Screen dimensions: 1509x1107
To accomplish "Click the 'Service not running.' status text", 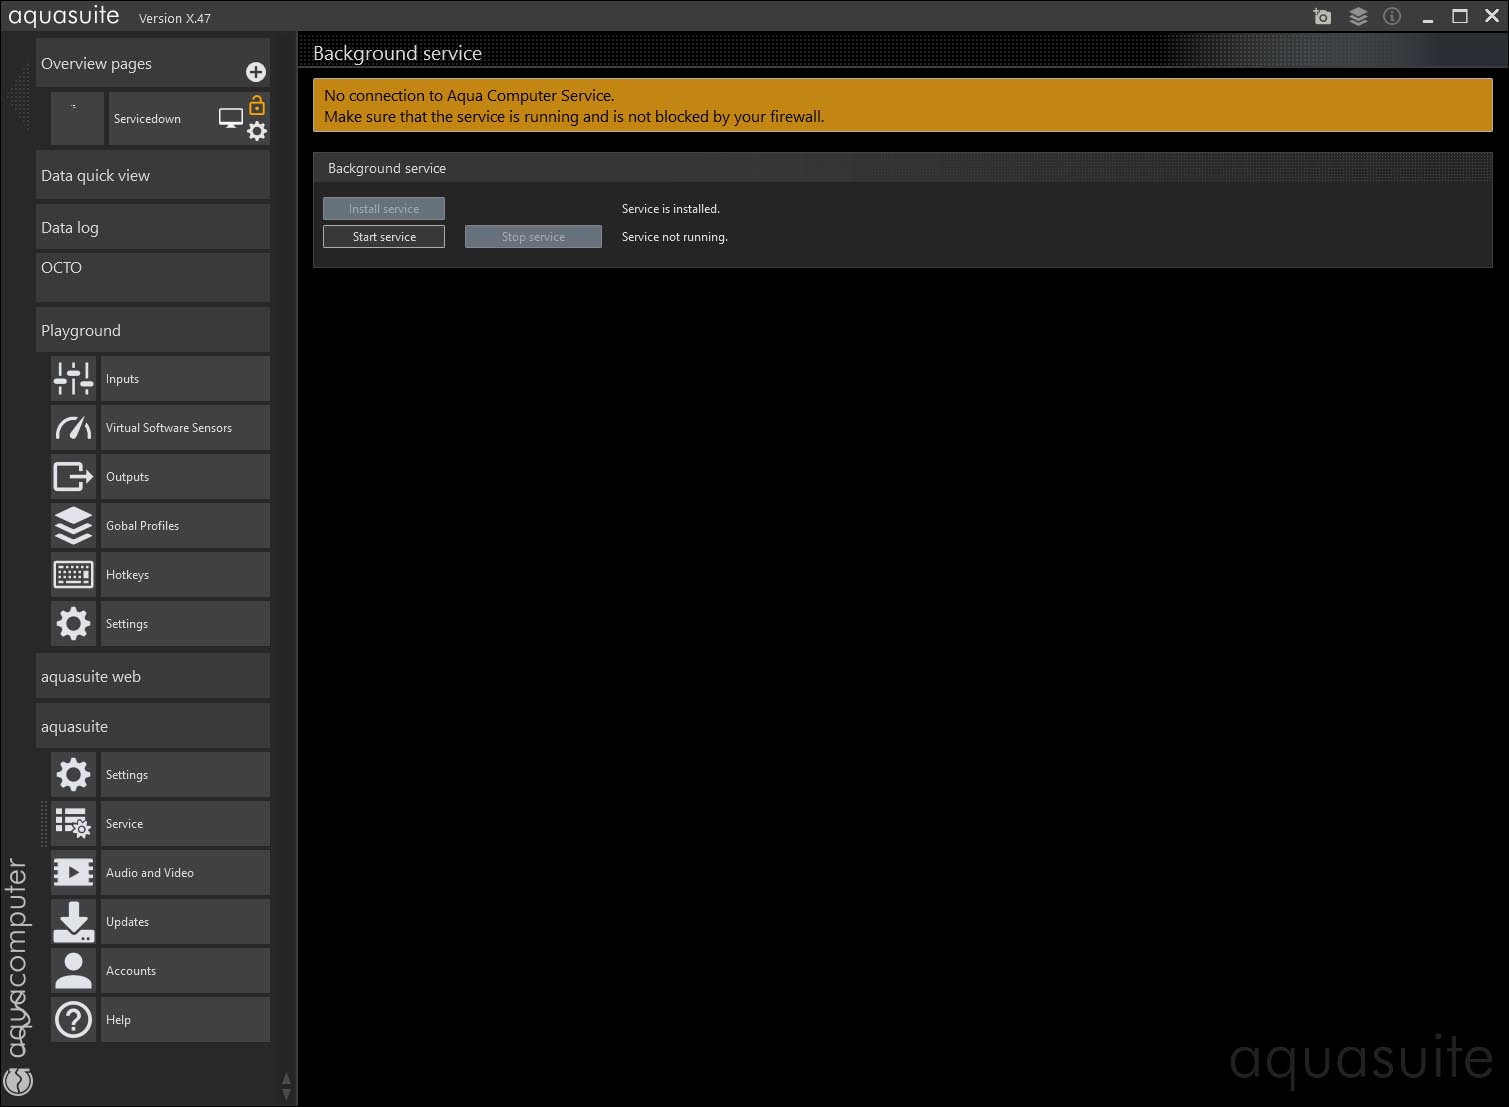I will pos(675,237).
